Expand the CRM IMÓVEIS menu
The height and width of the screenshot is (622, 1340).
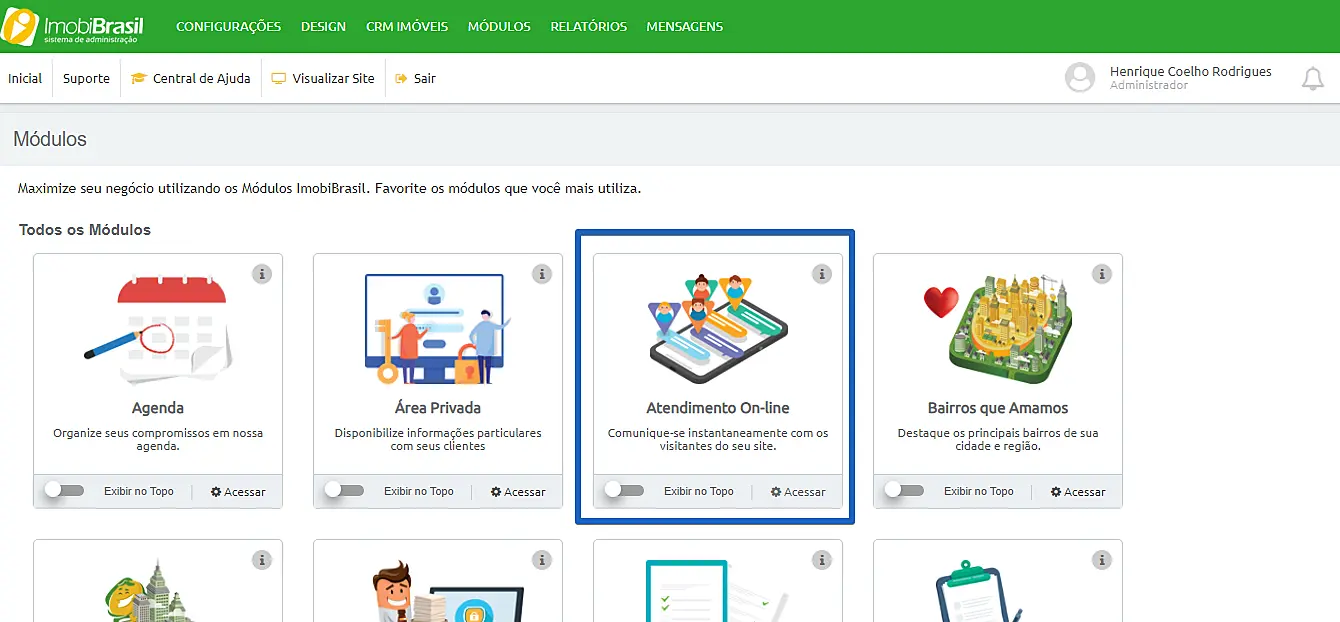pyautogui.click(x=407, y=27)
